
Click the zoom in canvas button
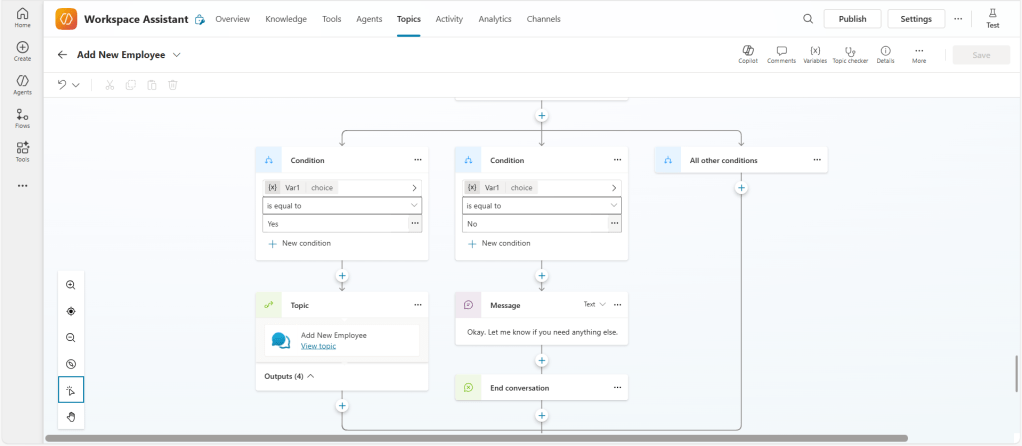pyautogui.click(x=71, y=285)
